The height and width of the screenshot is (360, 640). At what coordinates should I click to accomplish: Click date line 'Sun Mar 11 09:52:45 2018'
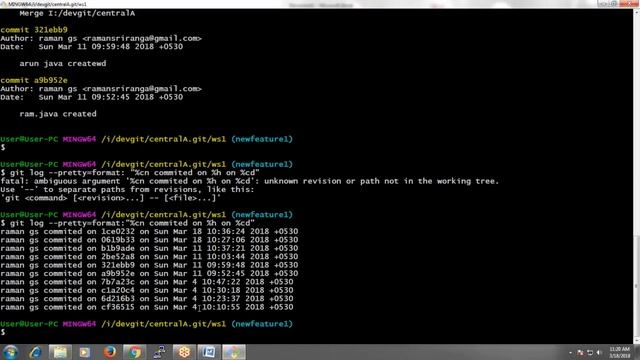[x=92, y=97]
